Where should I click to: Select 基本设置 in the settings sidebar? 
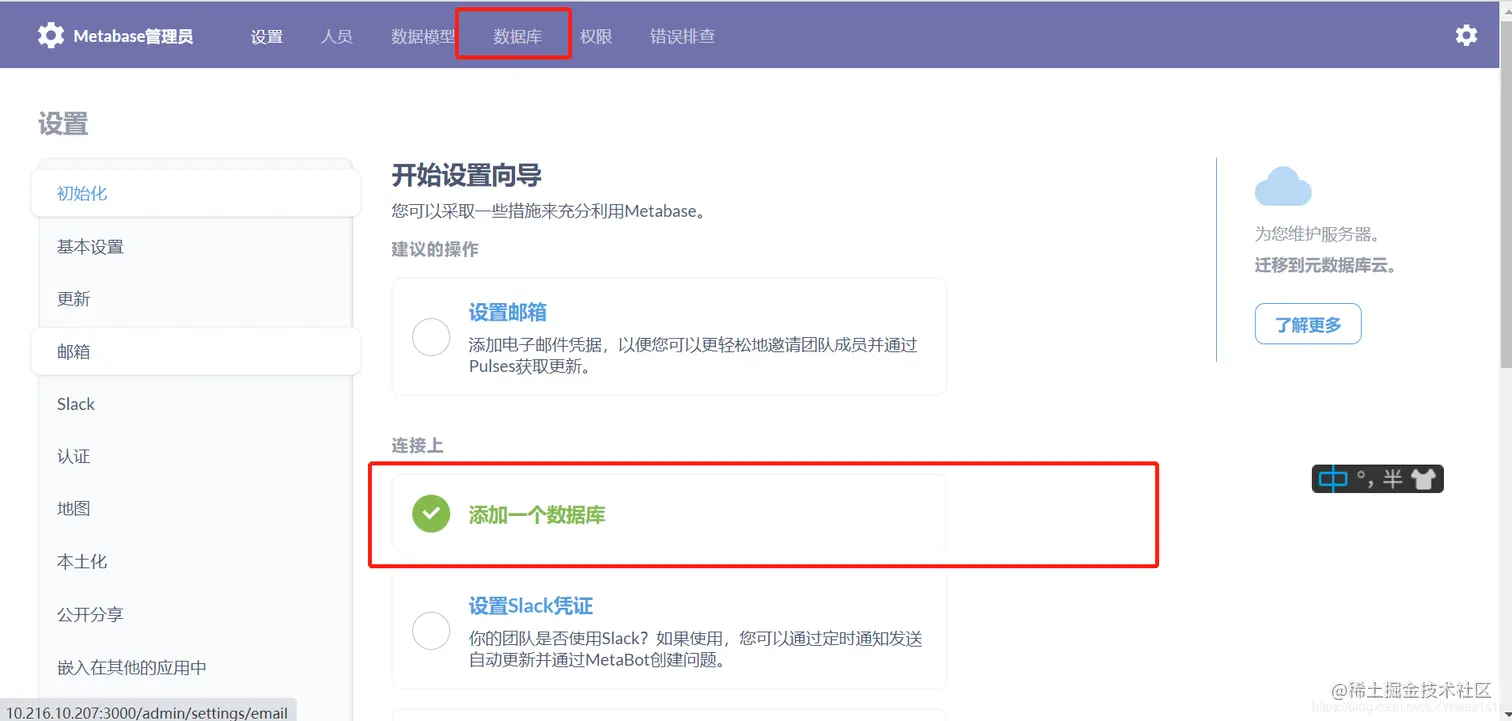pos(196,247)
